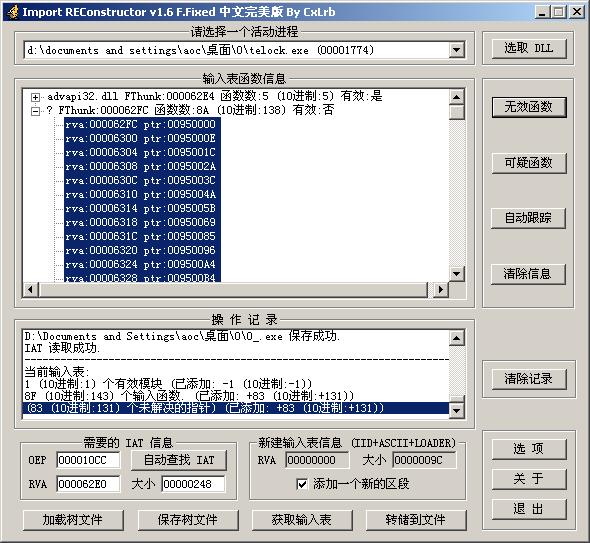Close the Import REConstructor window
The image size is (590, 543).
point(577,12)
